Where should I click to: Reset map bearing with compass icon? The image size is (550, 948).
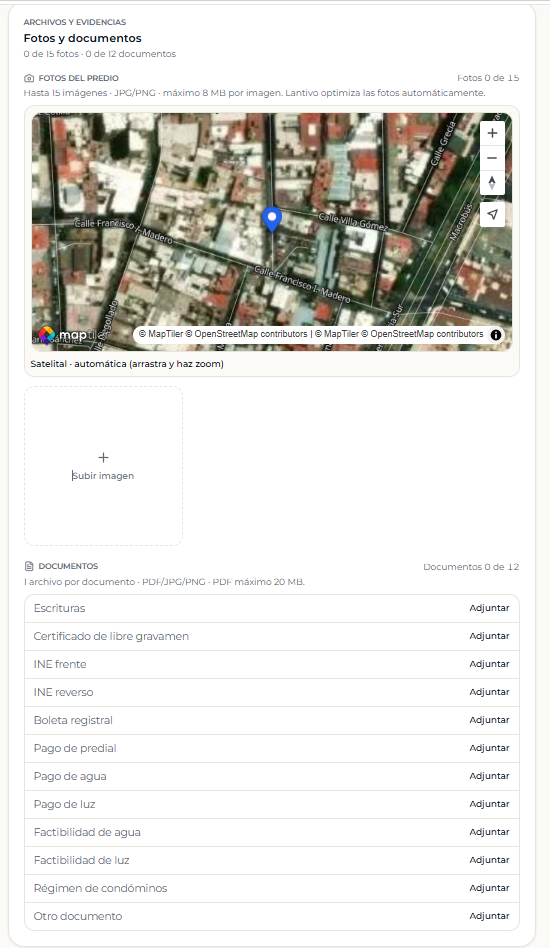(492, 183)
